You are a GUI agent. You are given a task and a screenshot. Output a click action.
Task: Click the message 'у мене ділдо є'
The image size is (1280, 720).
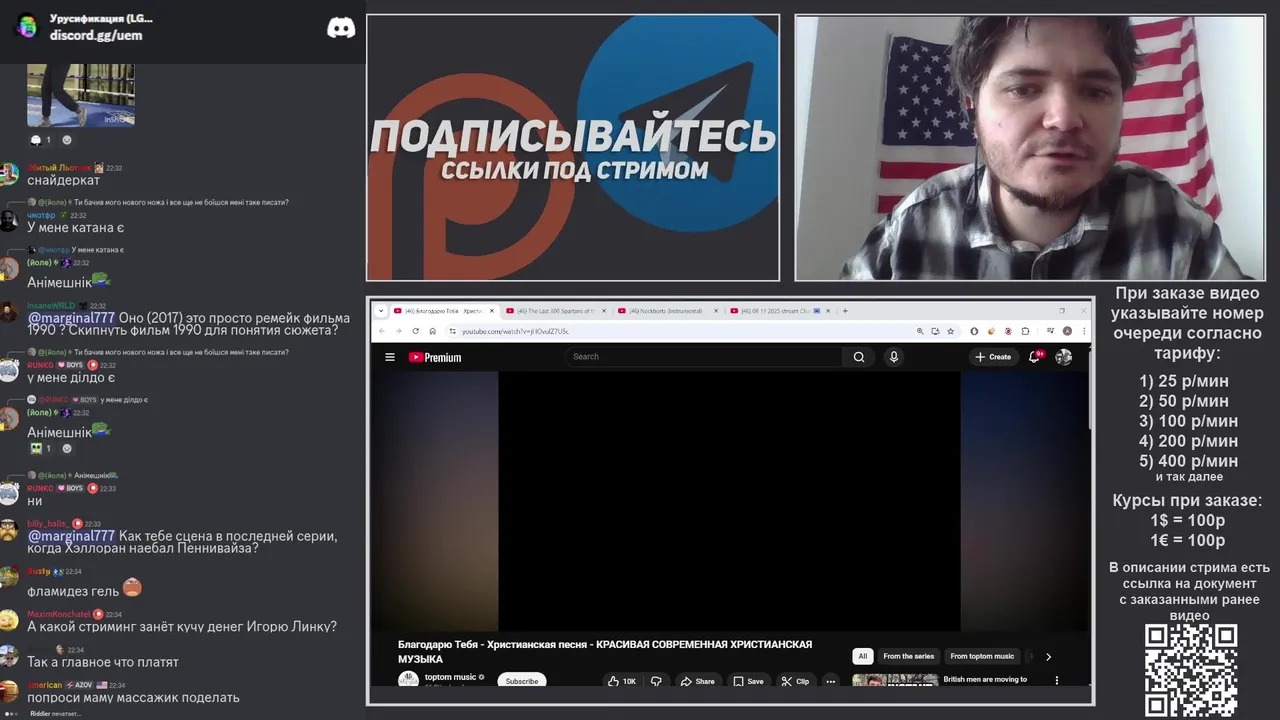pos(71,378)
